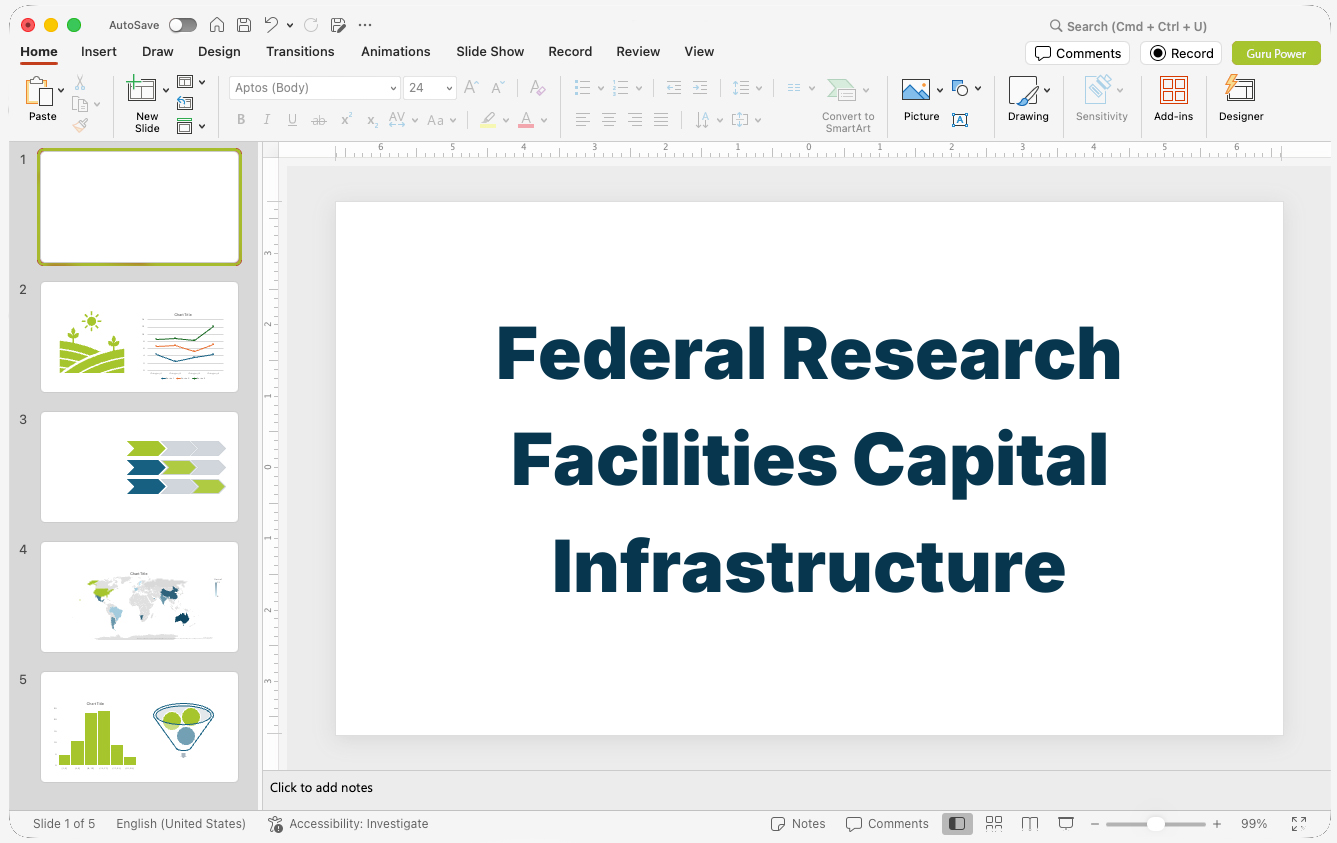The image size is (1337, 843).
Task: Expand the bullets list dropdown arrow
Action: (601, 88)
